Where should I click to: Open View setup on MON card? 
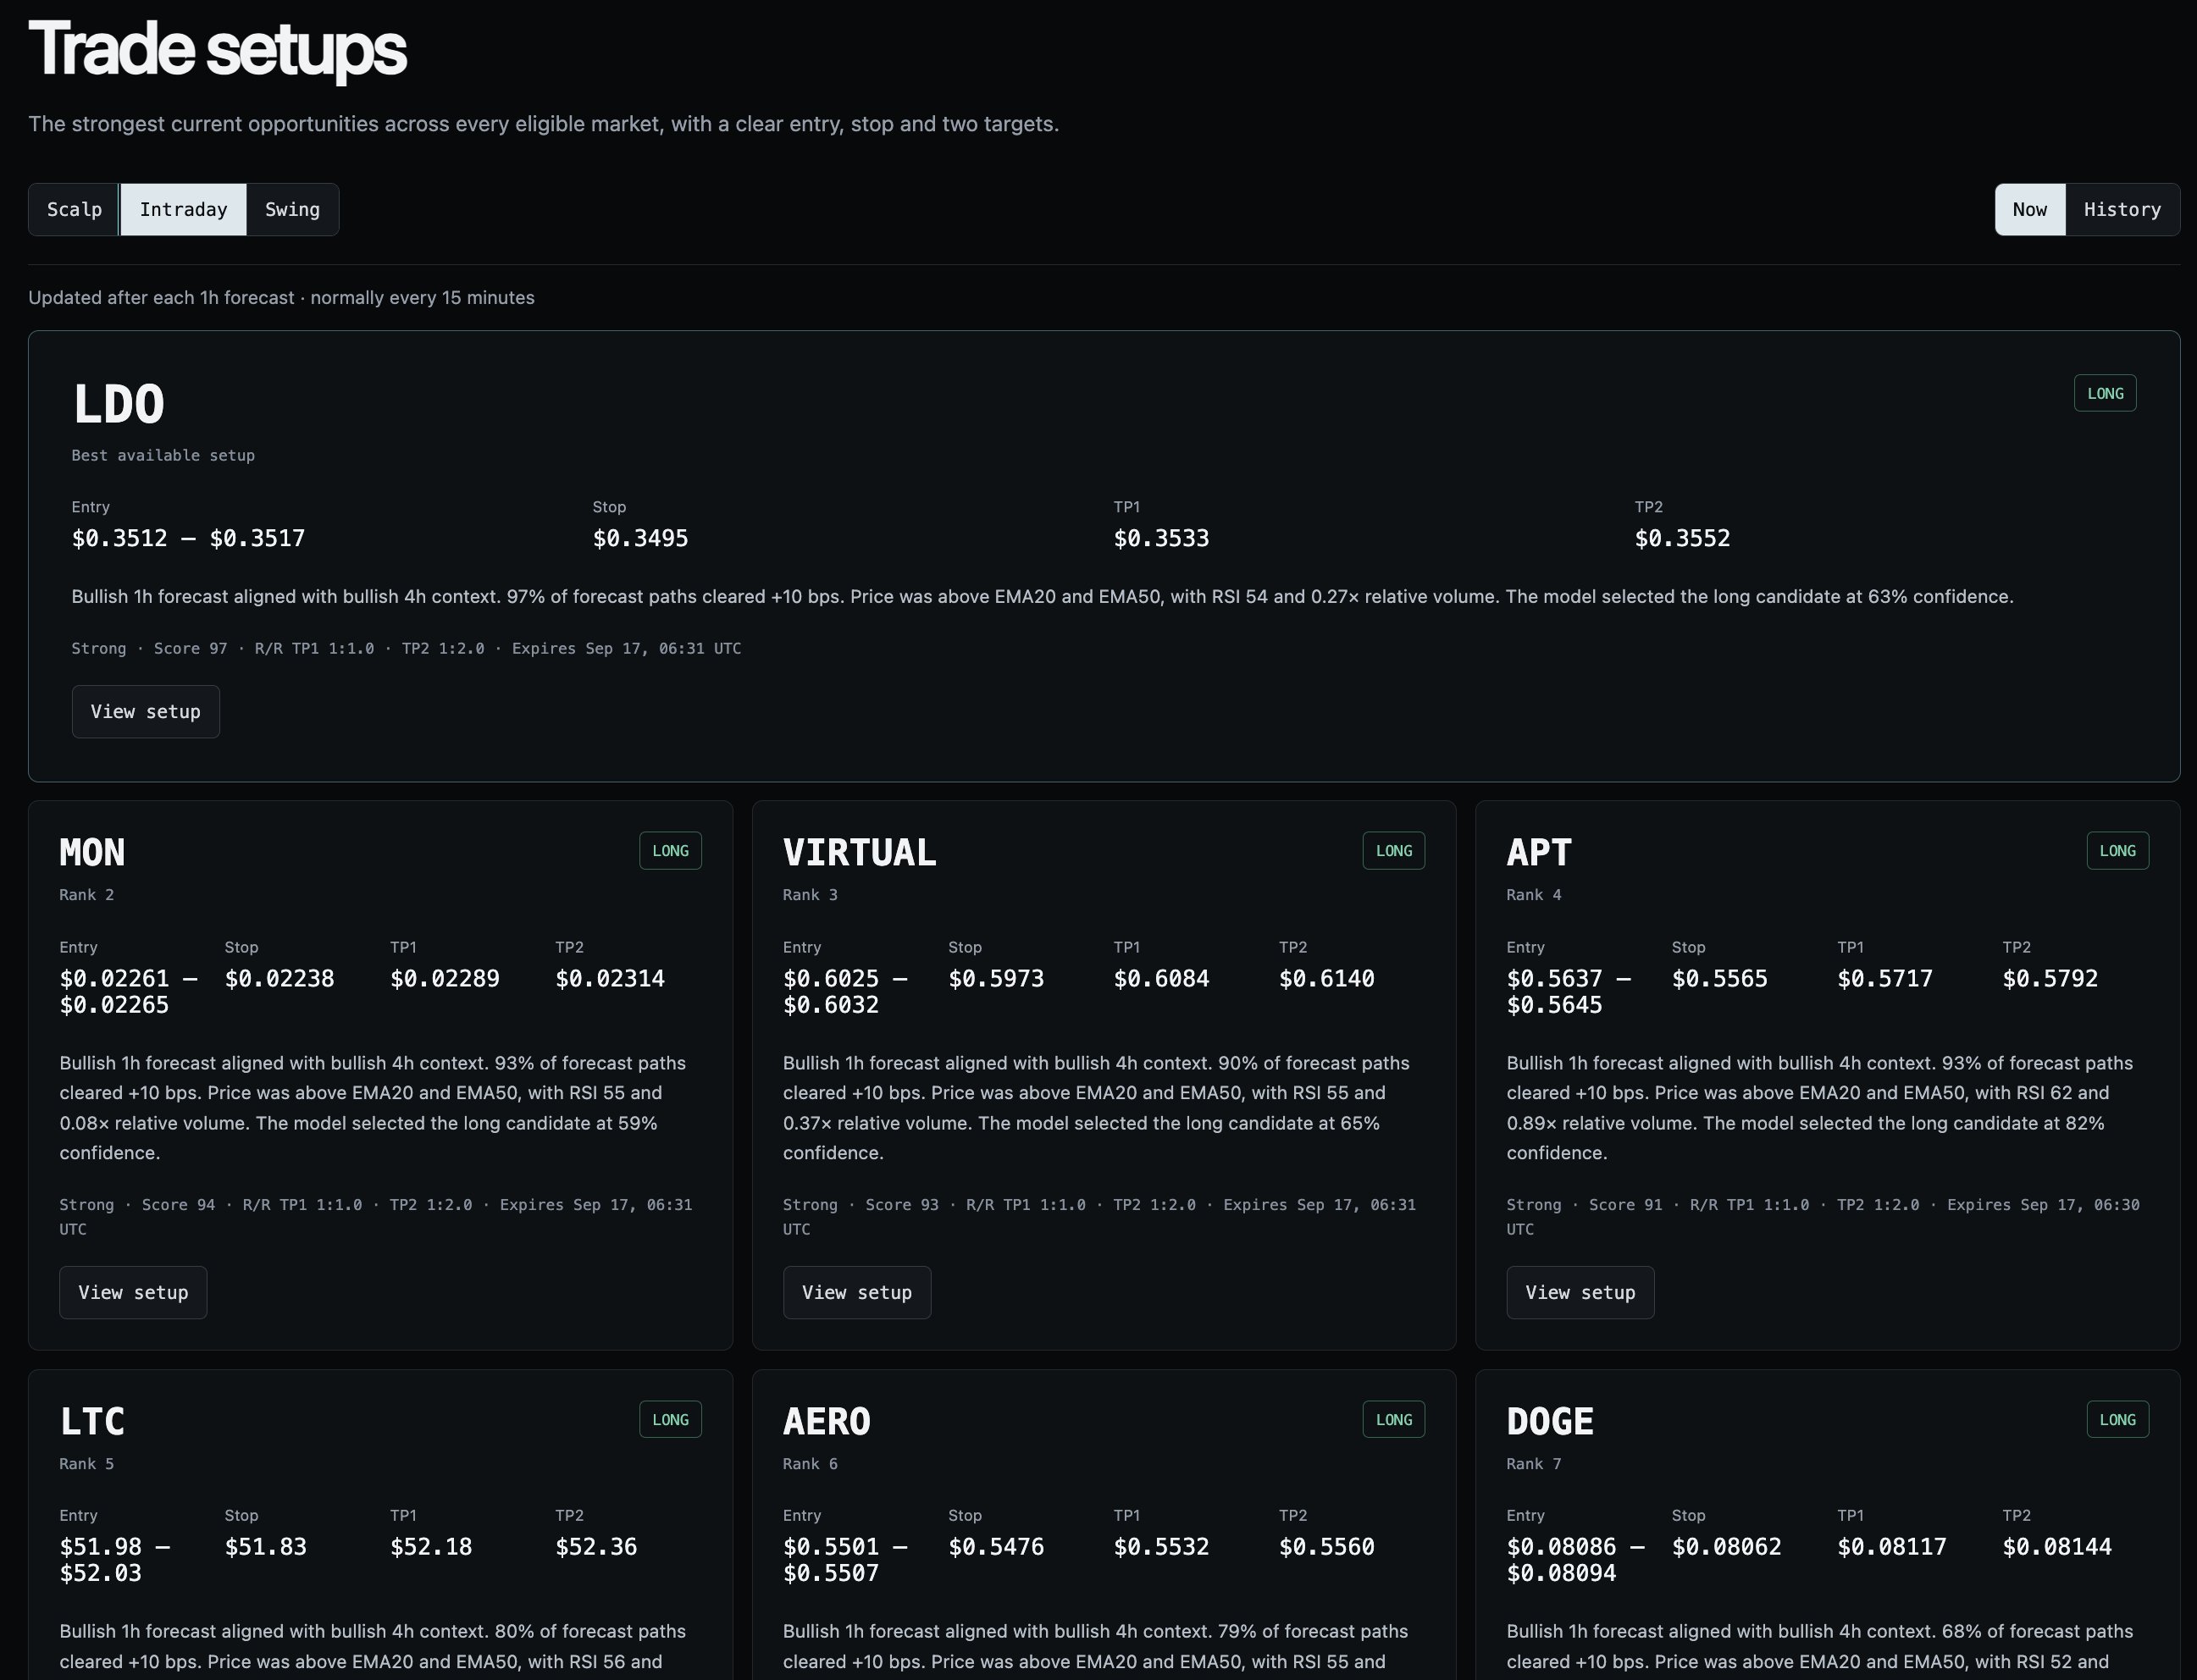click(x=133, y=1292)
